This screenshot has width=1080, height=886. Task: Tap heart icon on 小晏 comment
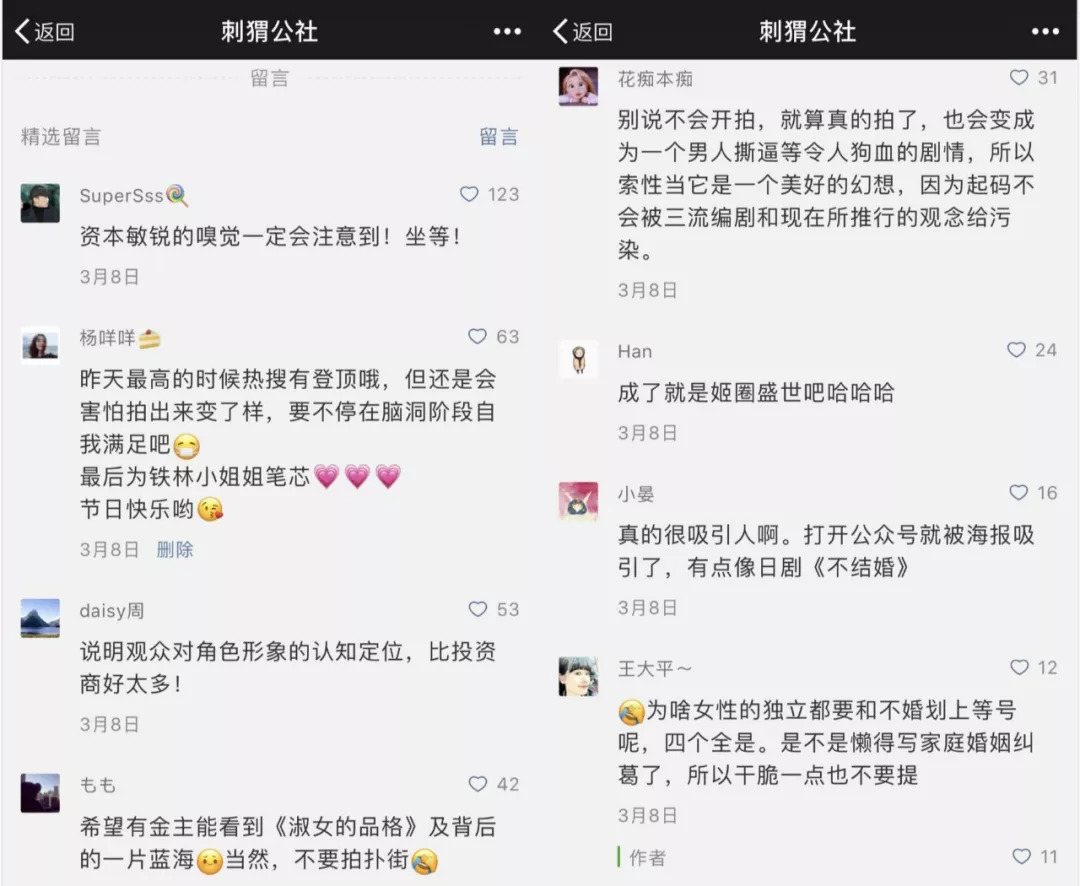tap(1019, 492)
